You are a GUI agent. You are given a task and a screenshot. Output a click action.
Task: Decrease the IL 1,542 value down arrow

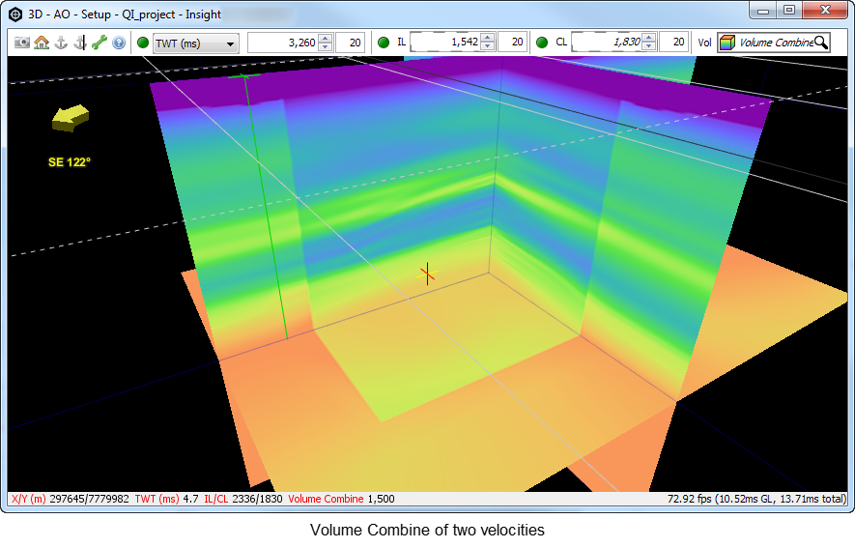pyautogui.click(x=488, y=47)
